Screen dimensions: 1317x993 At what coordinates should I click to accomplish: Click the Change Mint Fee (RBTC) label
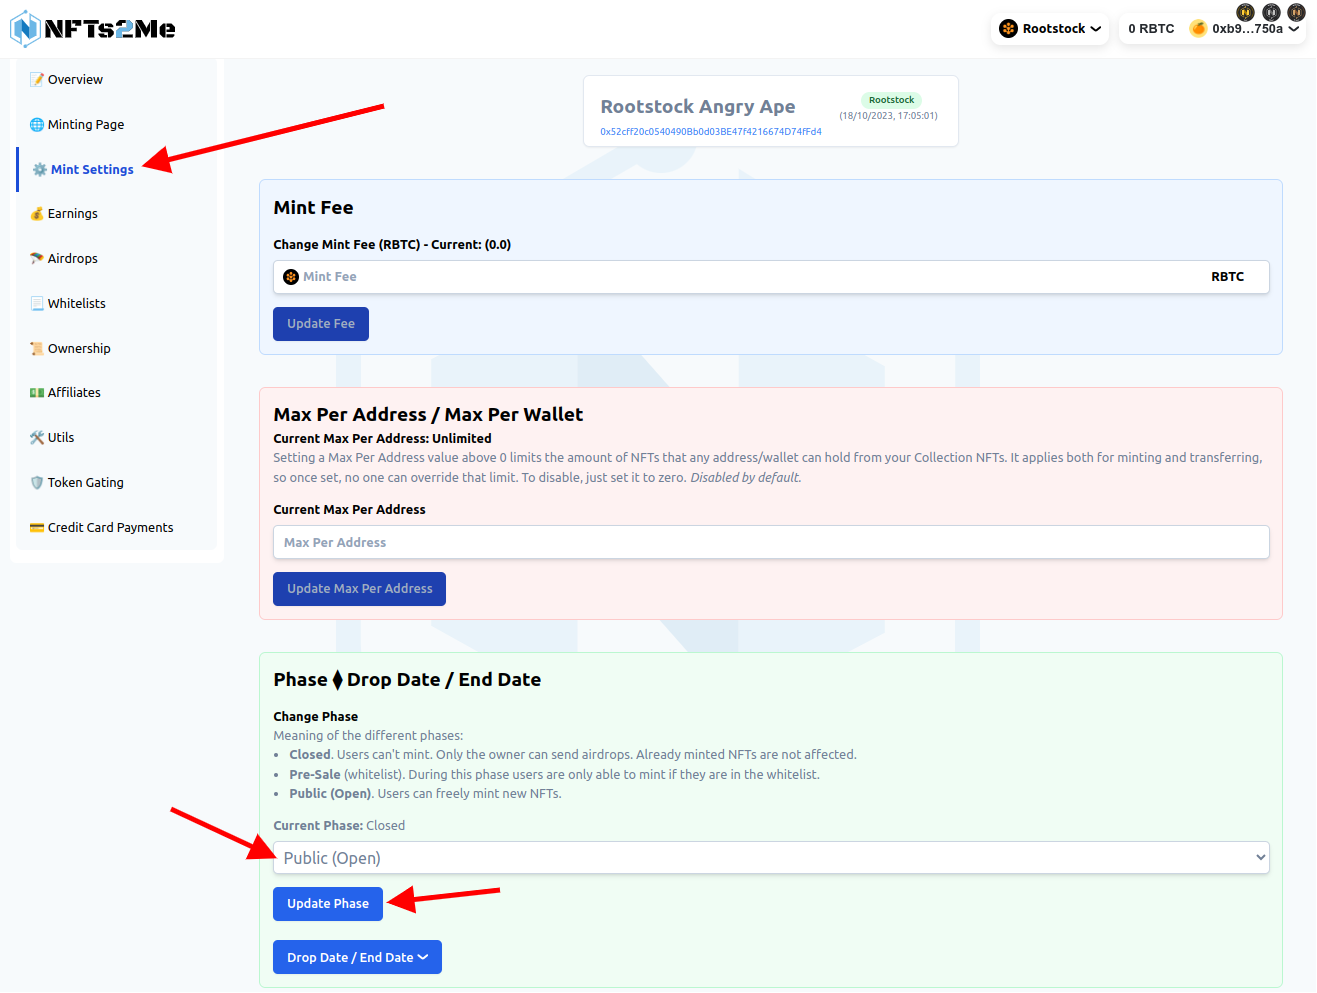pos(392,244)
